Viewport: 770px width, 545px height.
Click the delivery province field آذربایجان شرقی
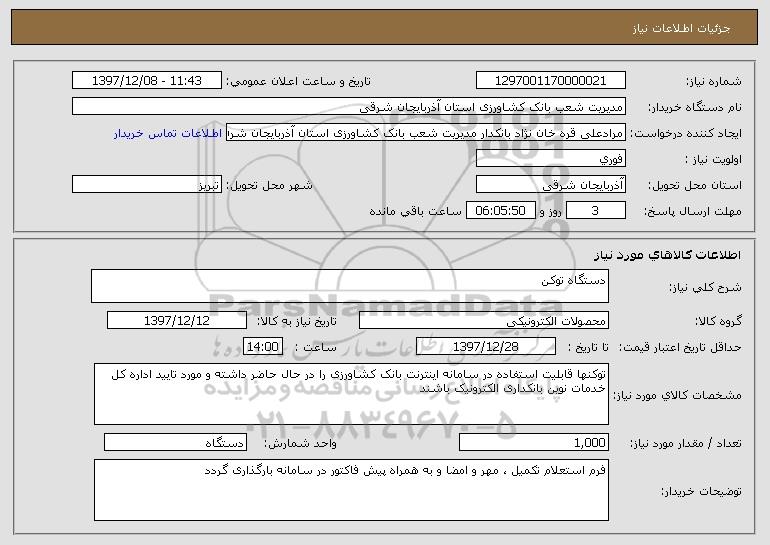[x=550, y=185]
